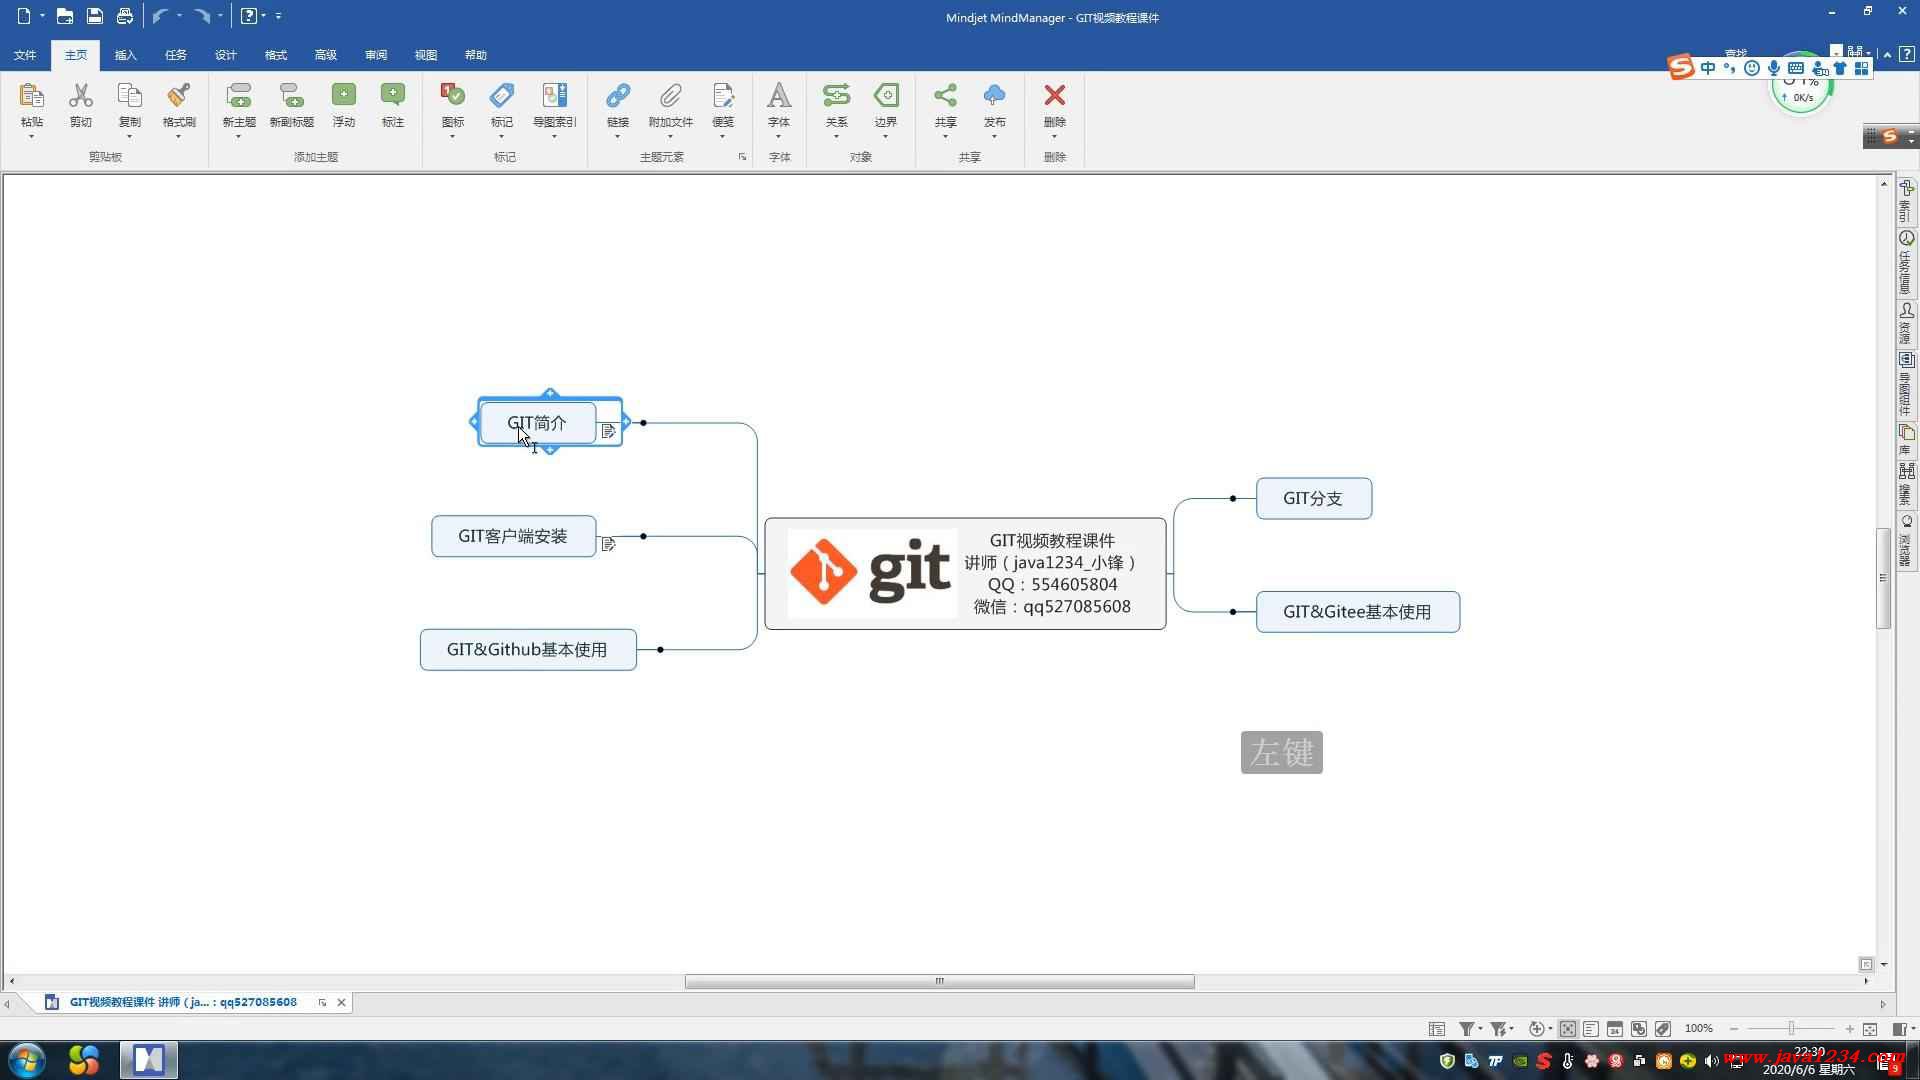Click the zoom slider handle in status bar
This screenshot has height=1080, width=1920.
click(1791, 1029)
